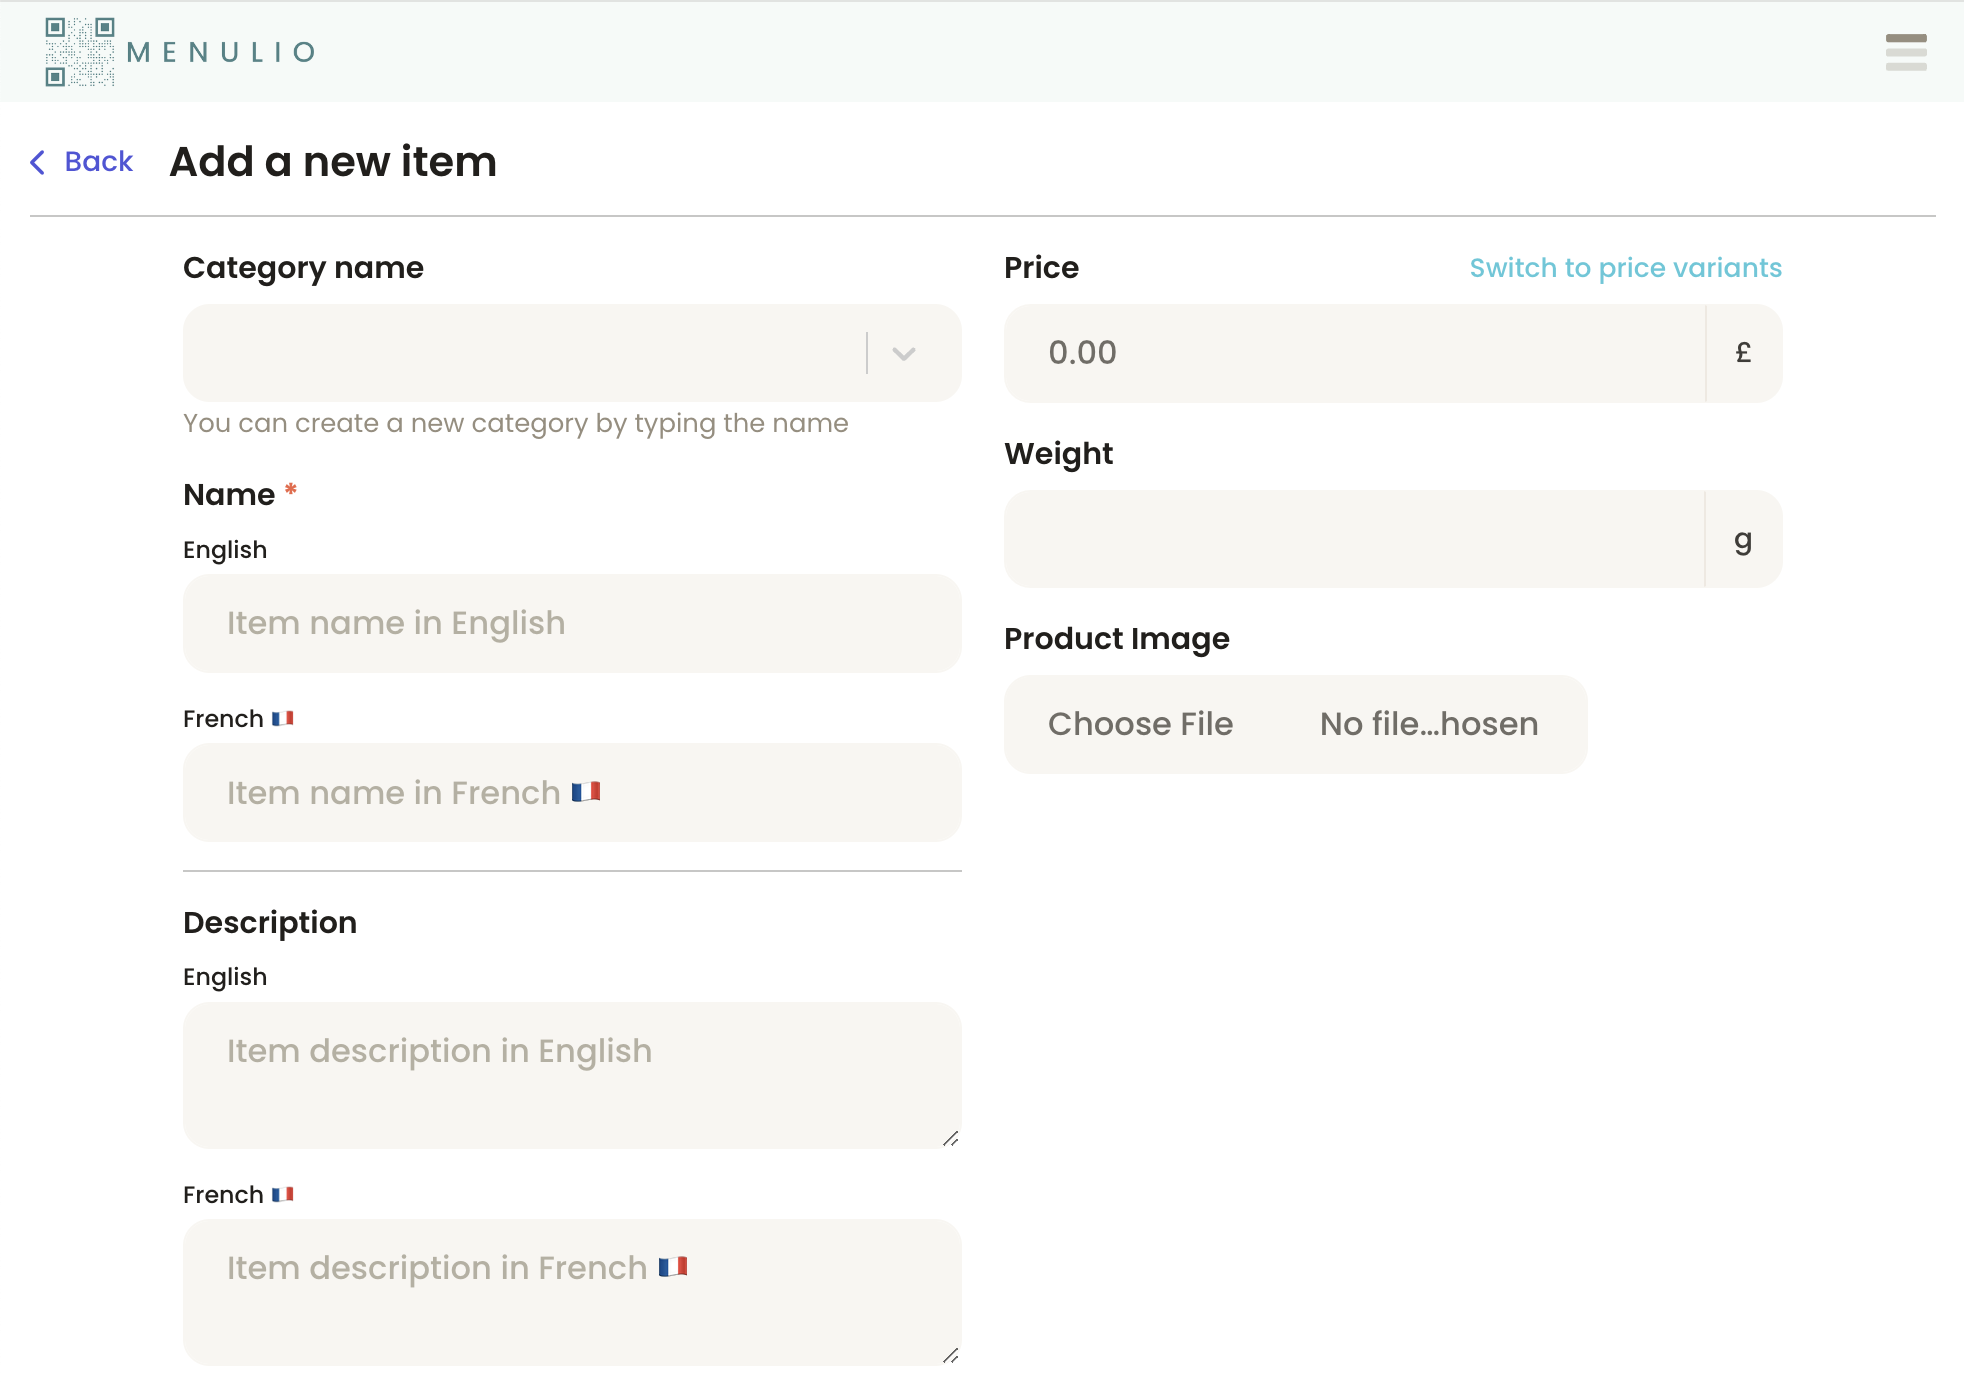
Task: Click the Menulio QR logo
Action: point(80,52)
